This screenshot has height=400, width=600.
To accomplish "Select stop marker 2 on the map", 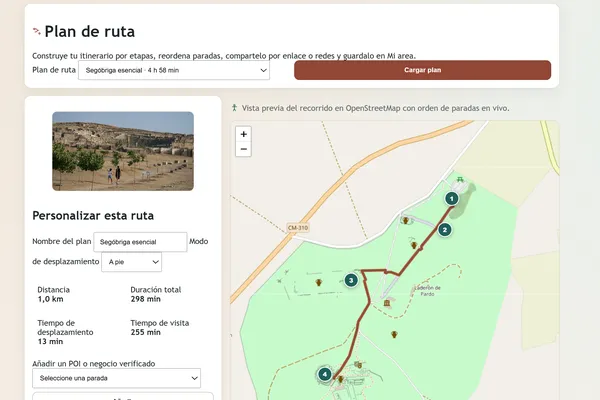I will coord(445,230).
